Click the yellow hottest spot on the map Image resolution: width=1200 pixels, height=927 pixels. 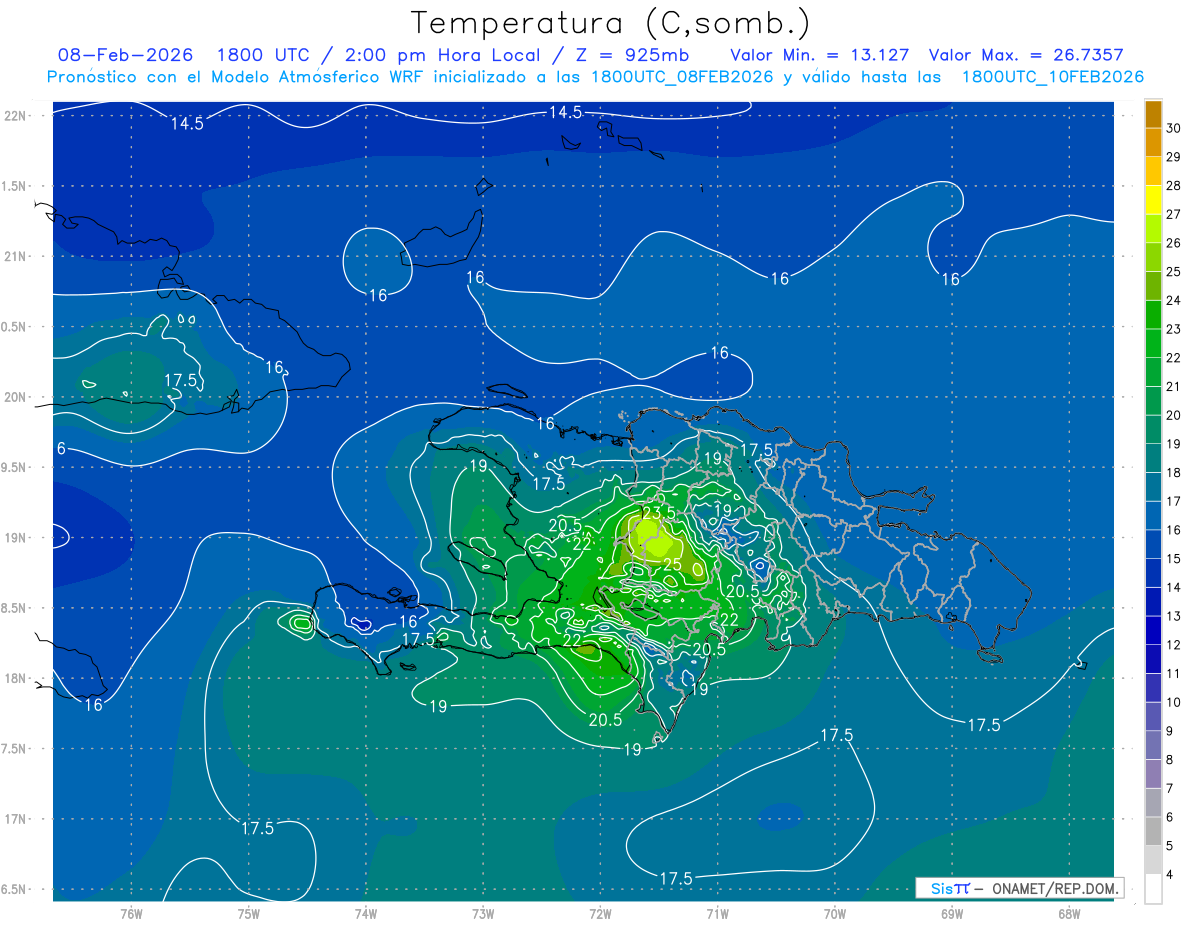660,544
